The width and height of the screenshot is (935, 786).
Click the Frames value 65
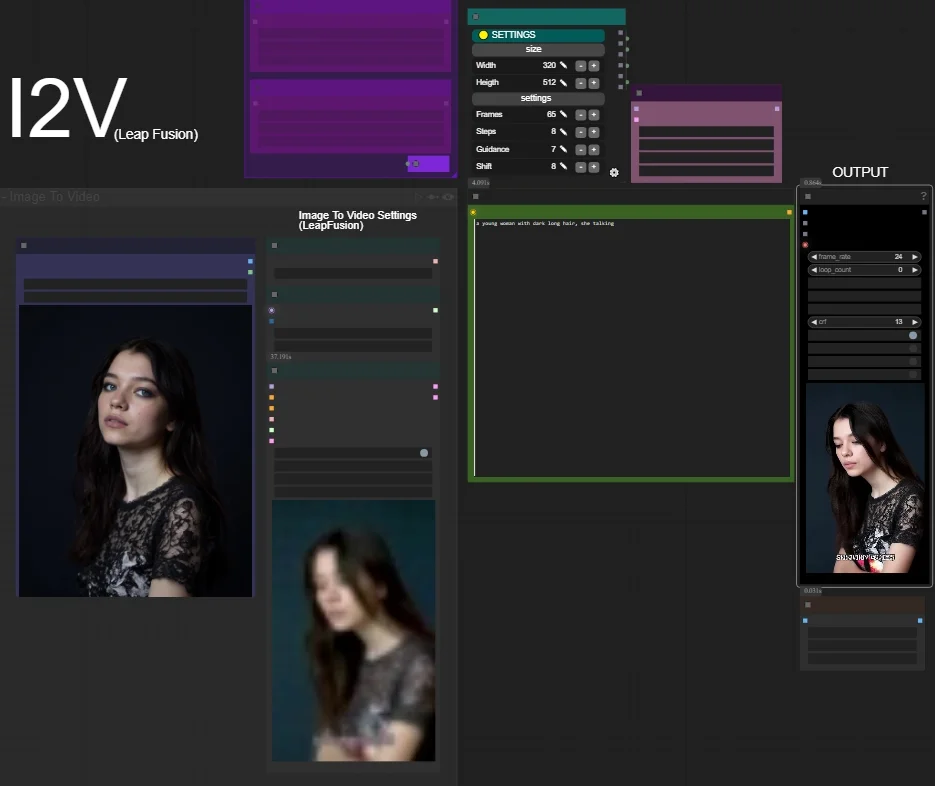coord(552,114)
